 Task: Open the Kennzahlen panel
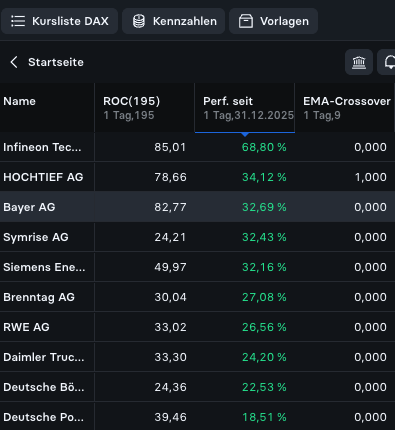tap(174, 21)
